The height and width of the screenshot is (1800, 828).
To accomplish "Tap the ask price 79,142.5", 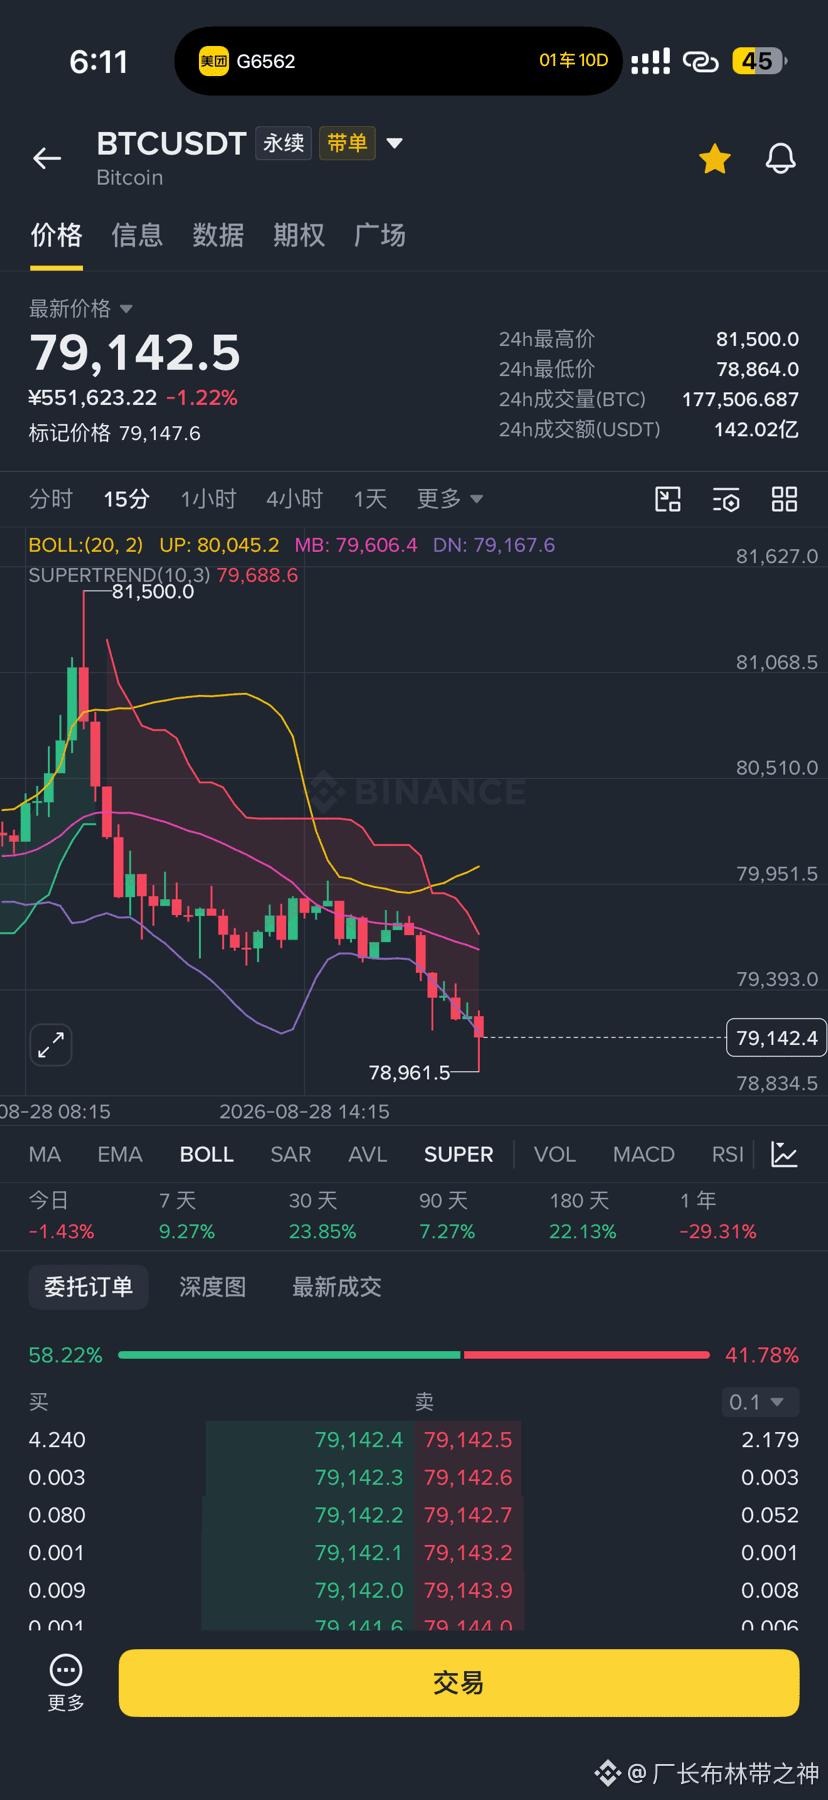I will tap(468, 1440).
